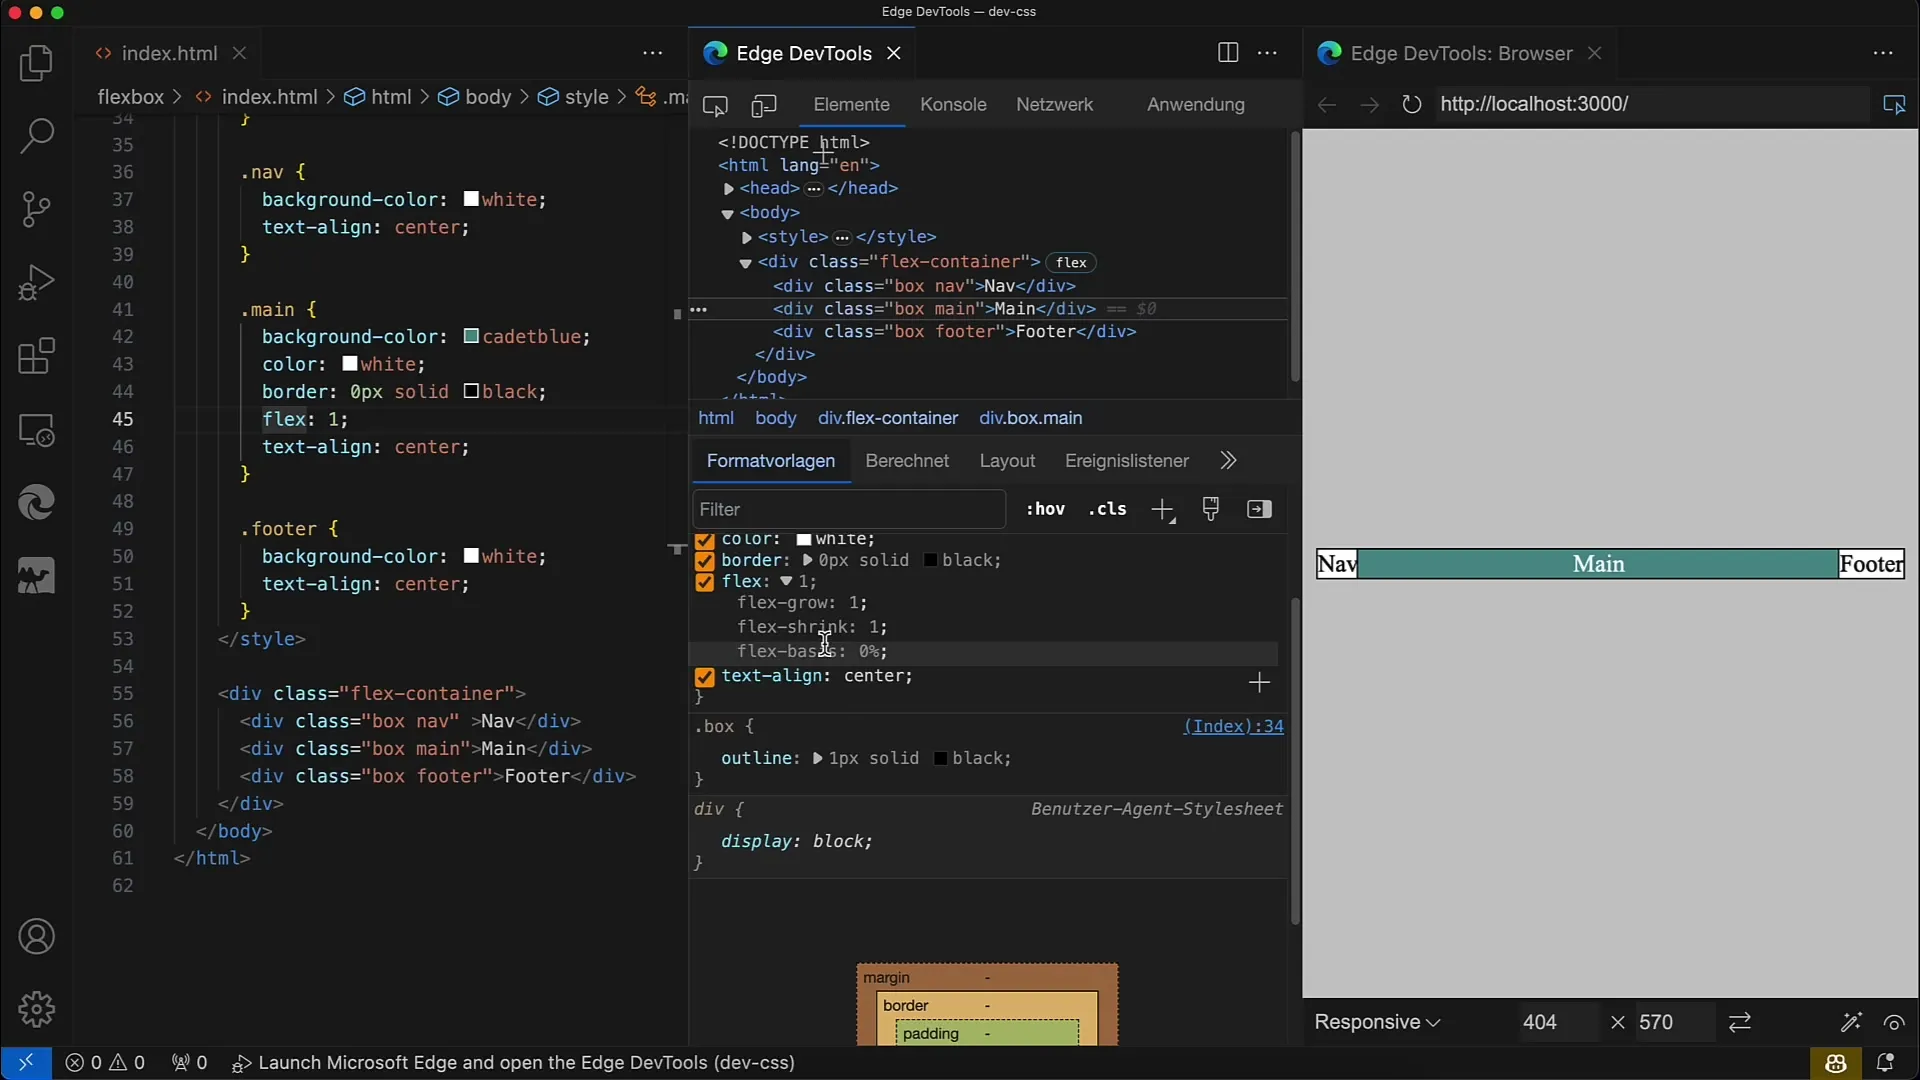Open notifications bell in status bar

point(1885,1063)
